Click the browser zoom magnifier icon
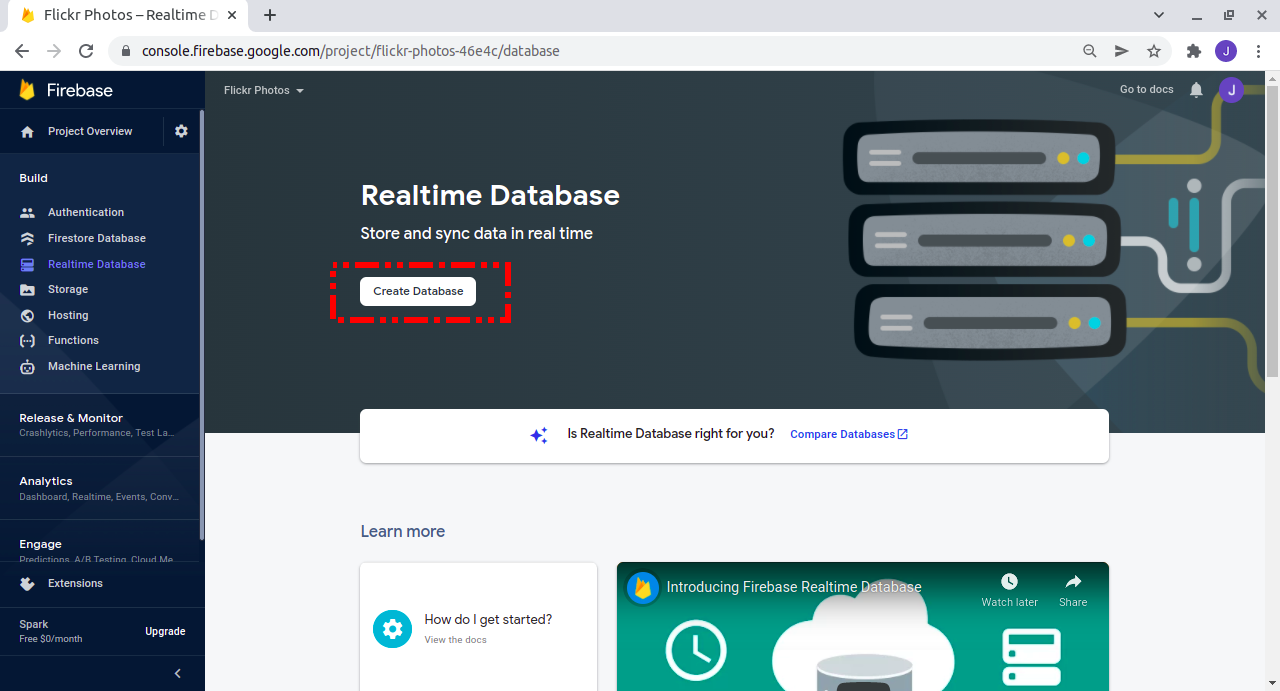This screenshot has height=691, width=1280. tap(1090, 51)
